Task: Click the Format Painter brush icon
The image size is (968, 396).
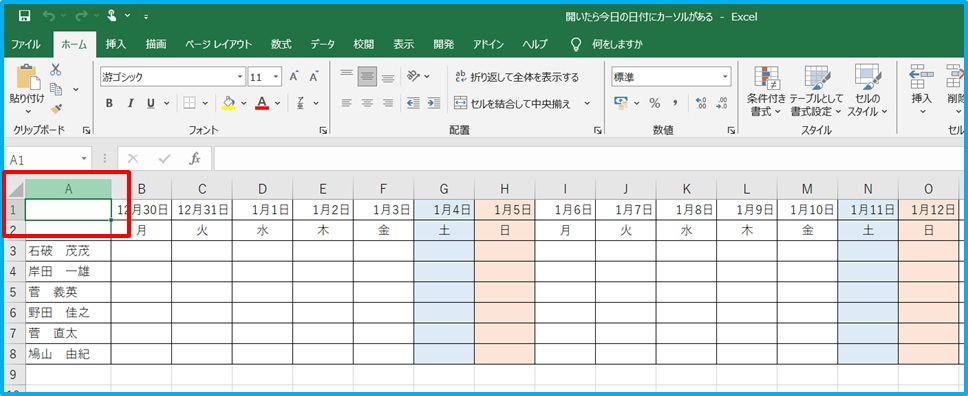Action: click(x=56, y=109)
